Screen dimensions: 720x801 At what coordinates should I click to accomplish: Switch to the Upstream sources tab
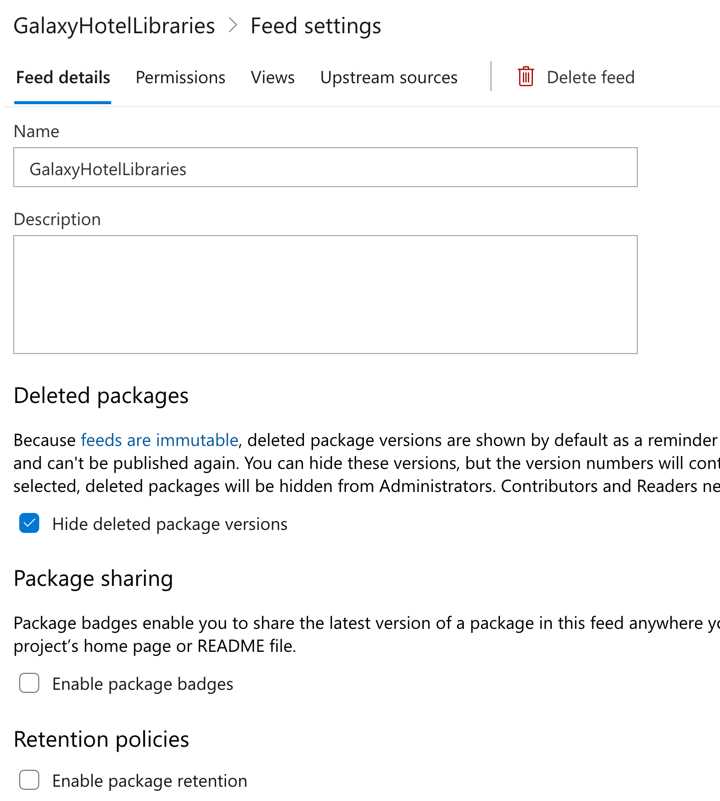(389, 77)
